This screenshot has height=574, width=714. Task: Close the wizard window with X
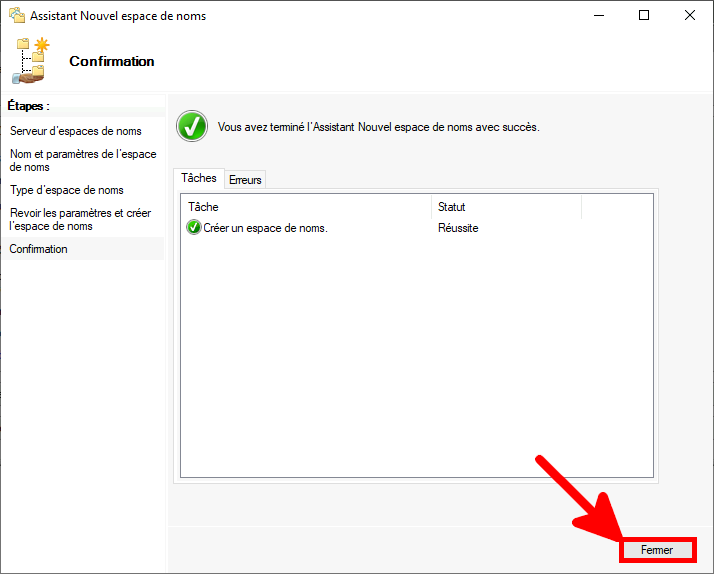tap(690, 15)
